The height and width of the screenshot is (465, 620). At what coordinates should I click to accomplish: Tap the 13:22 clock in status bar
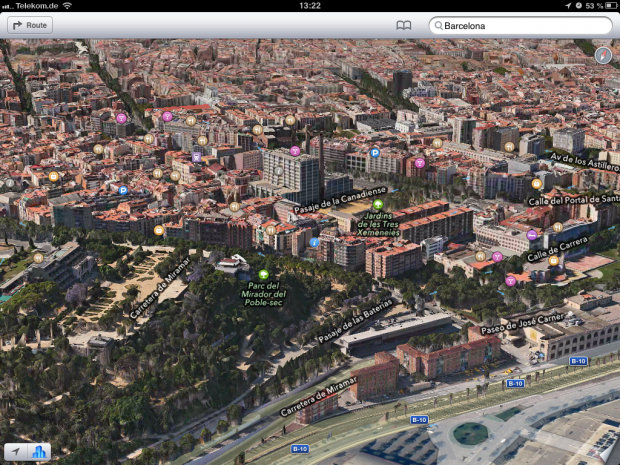(x=310, y=6)
